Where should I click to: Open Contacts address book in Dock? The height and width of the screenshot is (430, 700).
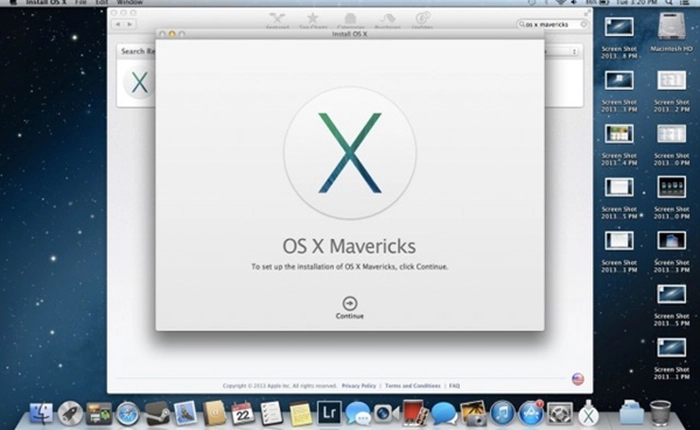click(x=214, y=413)
